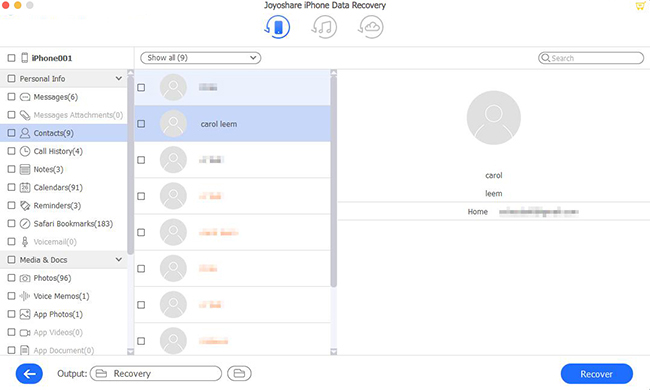Click the large contact avatar in details
650x390 pixels.
(x=493, y=118)
